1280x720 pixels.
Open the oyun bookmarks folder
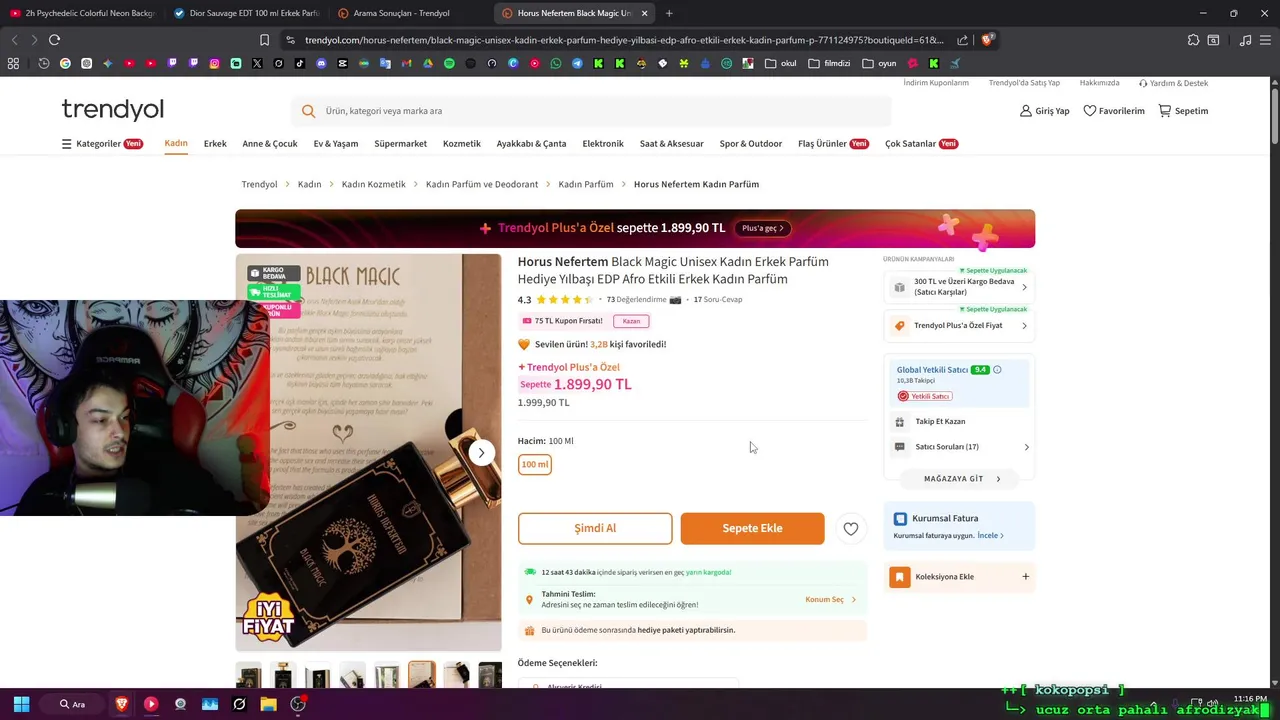(879, 63)
